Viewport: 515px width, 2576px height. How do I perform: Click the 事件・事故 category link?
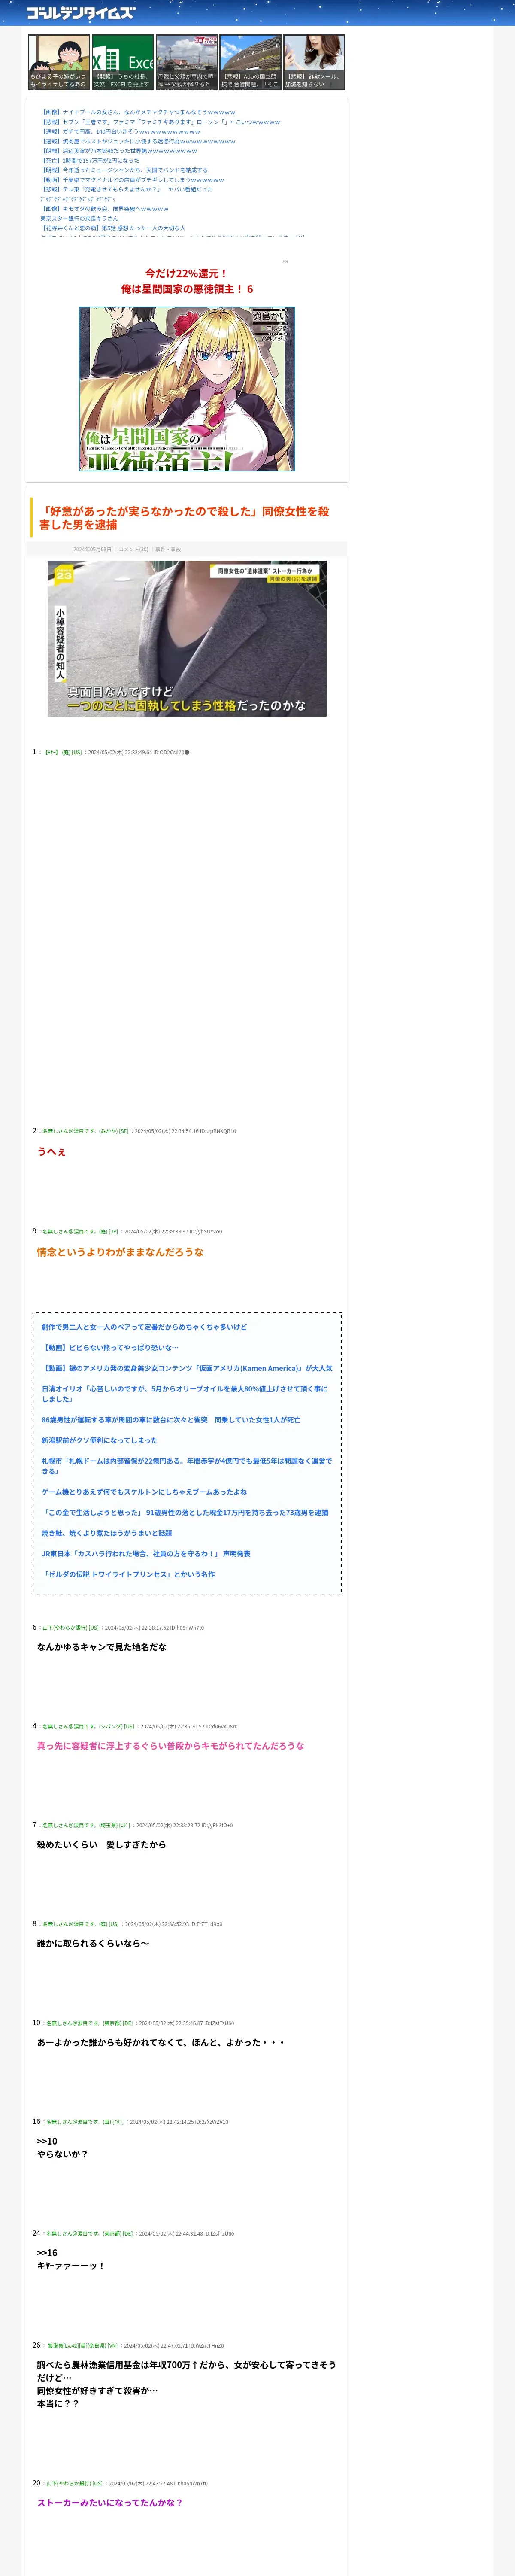[x=168, y=549]
